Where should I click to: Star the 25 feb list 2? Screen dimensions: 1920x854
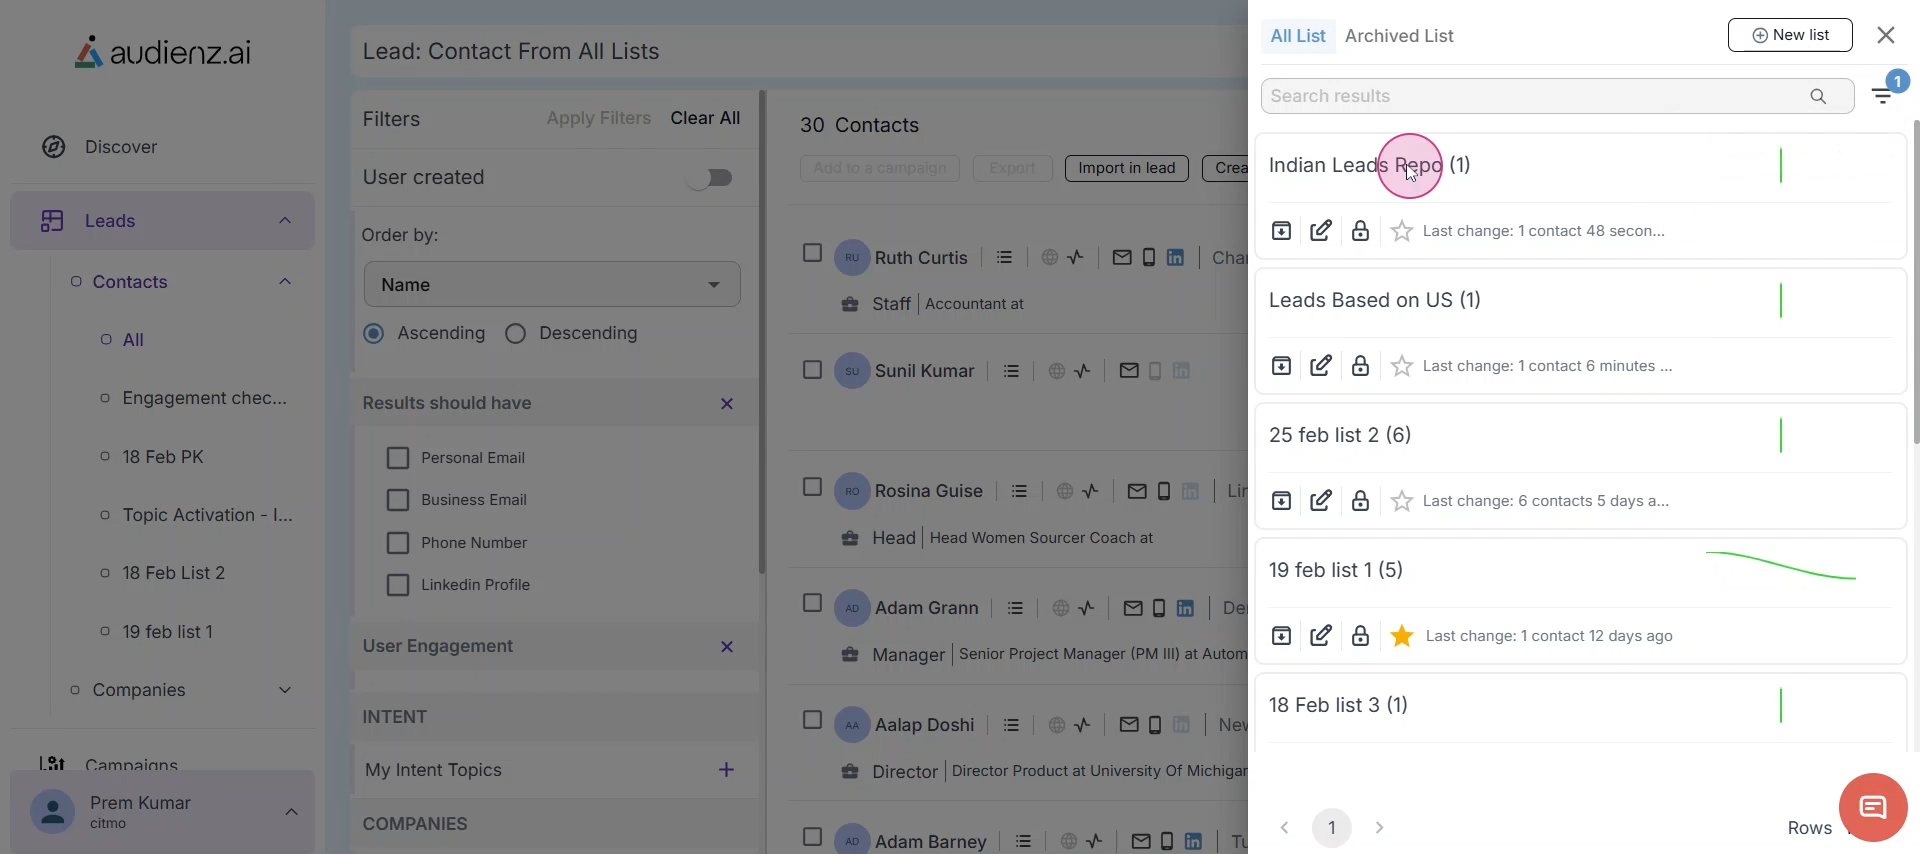click(x=1402, y=501)
